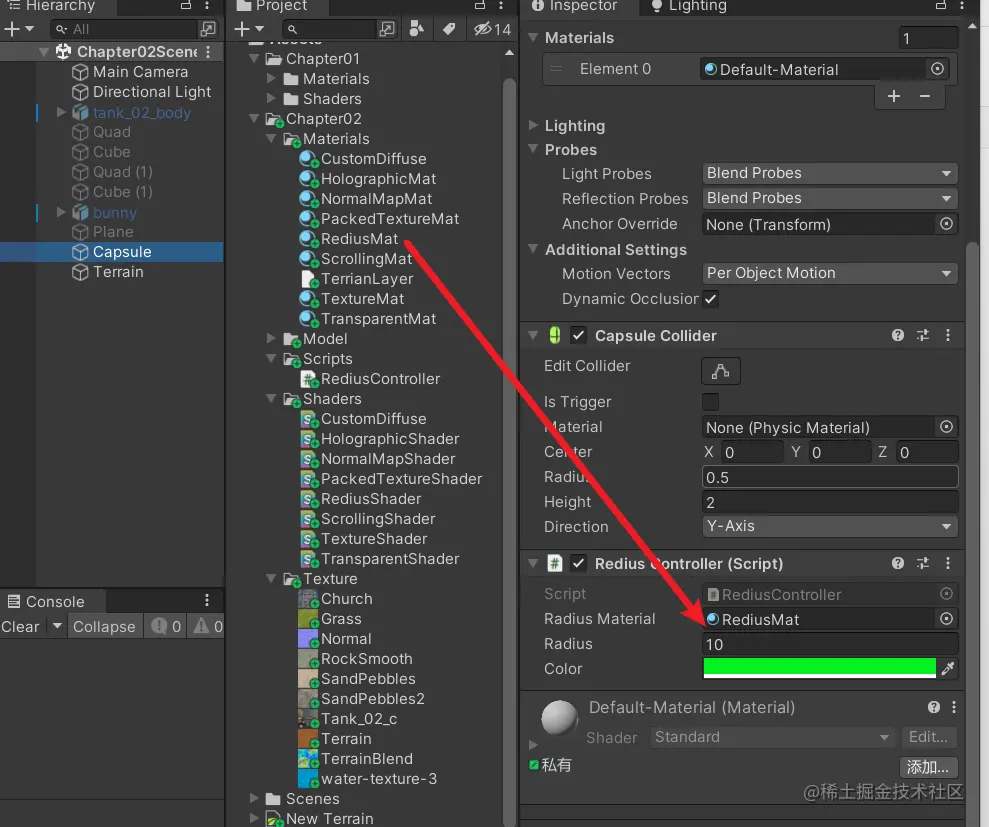Open Console panel options menu
Viewport: 989px width, 827px height.
click(x=207, y=600)
